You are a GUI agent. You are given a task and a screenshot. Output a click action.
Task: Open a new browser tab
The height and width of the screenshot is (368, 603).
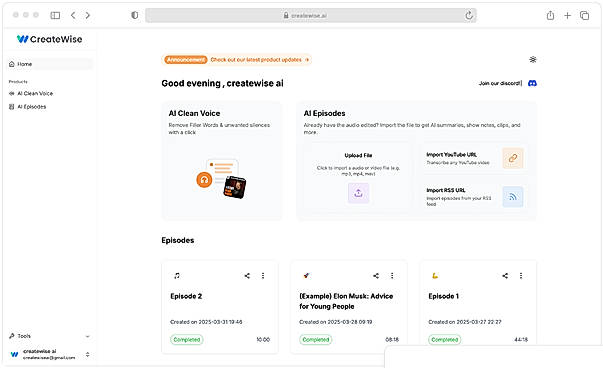tap(567, 15)
